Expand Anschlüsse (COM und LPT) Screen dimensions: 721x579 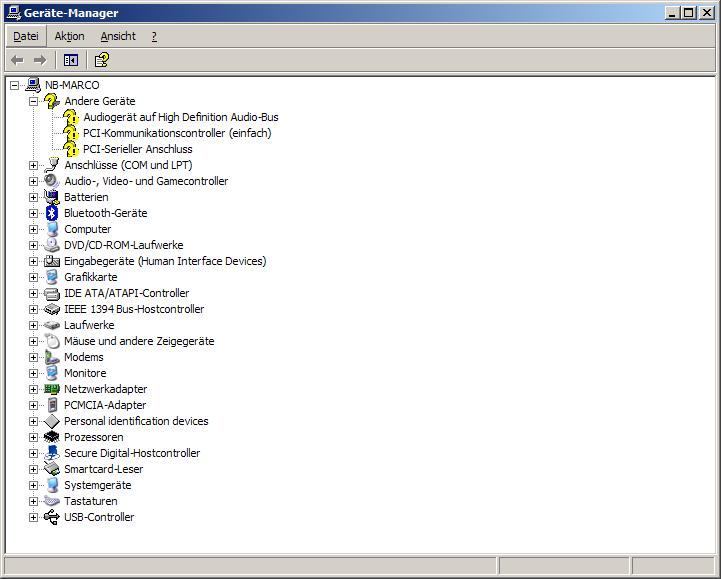click(x=33, y=166)
